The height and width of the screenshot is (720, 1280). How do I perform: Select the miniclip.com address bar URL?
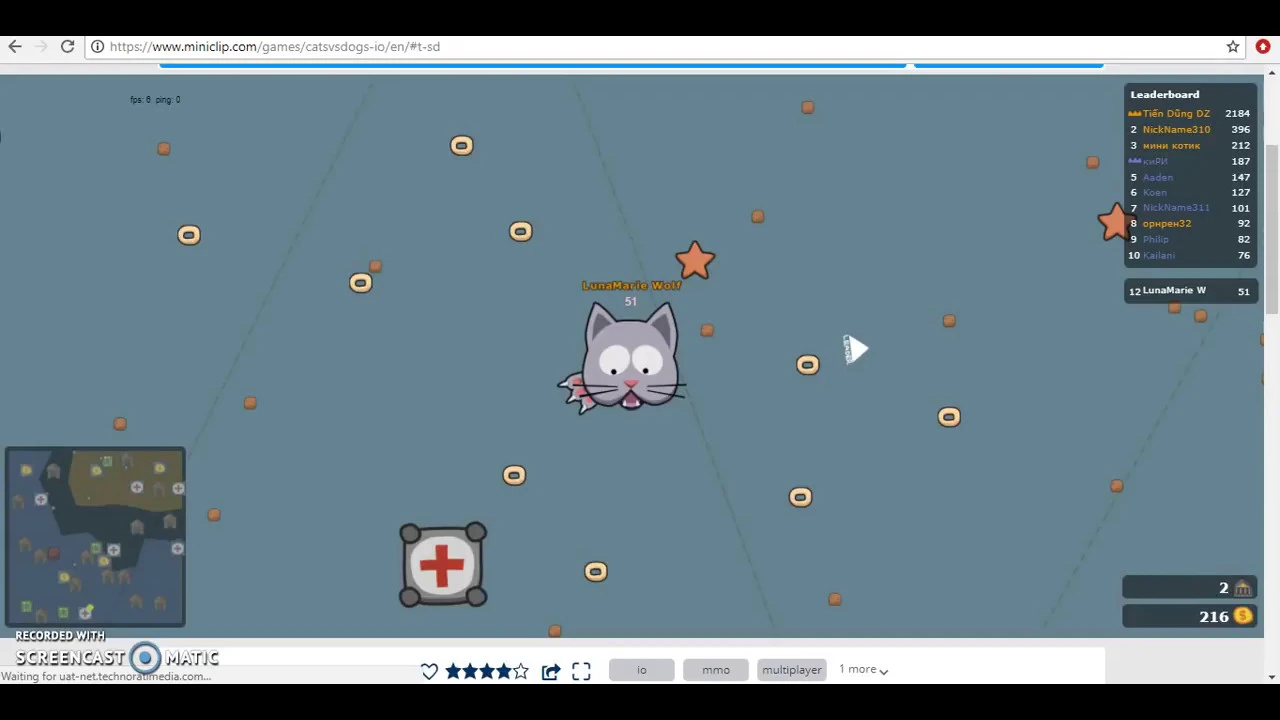(x=275, y=46)
